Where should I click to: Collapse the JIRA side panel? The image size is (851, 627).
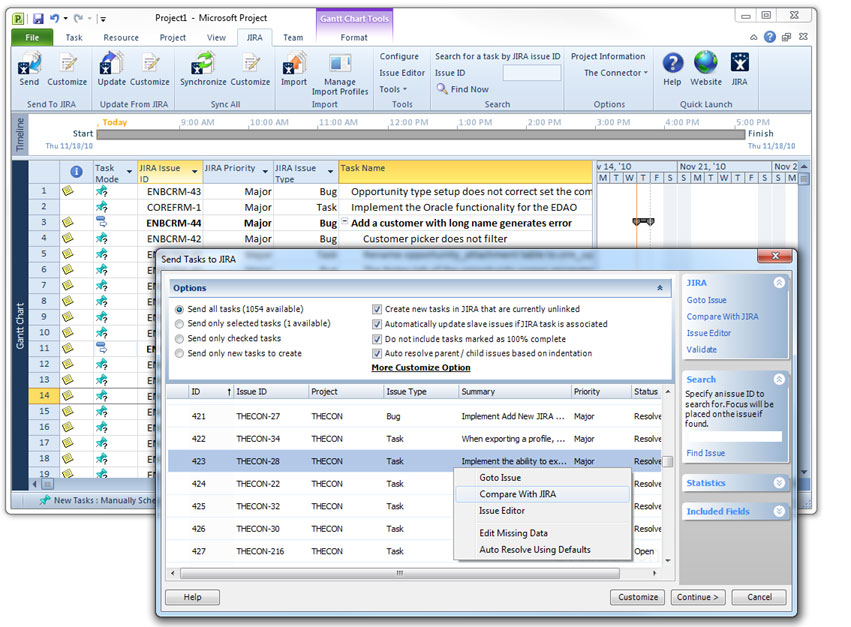pyautogui.click(x=779, y=283)
